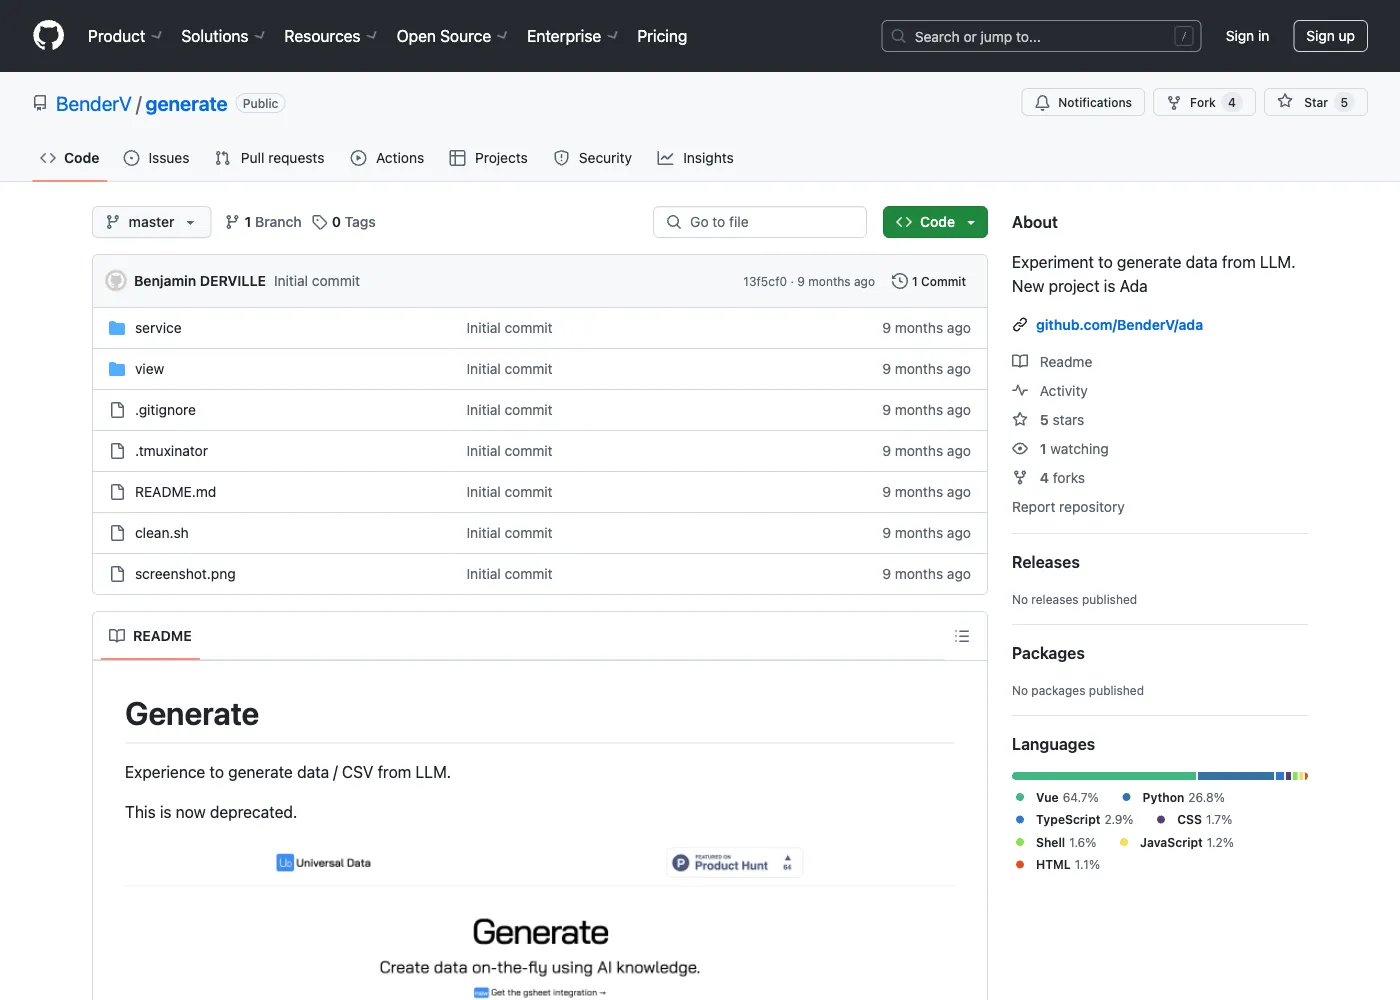The height and width of the screenshot is (1000, 1400).
Task: Open the BenderV owner link
Action: [94, 104]
